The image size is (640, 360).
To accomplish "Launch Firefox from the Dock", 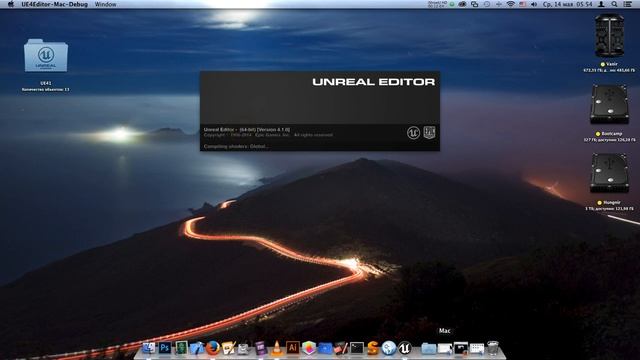I will coord(213,348).
